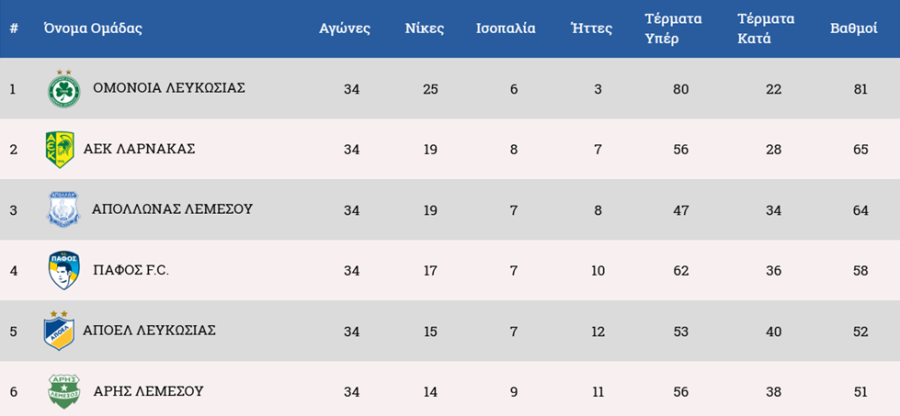Screen dimensions: 900x416
Task: Open the ΠΑΦΟΣ F.C. team name
Action: [131, 270]
